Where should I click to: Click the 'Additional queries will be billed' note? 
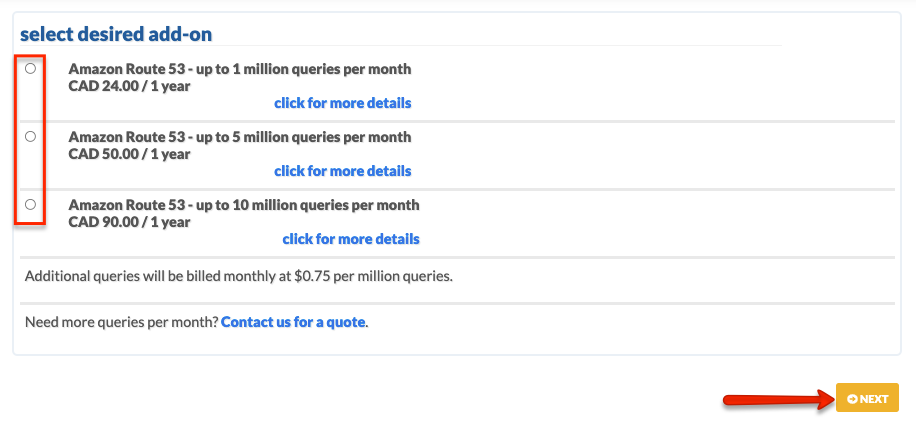tap(238, 276)
